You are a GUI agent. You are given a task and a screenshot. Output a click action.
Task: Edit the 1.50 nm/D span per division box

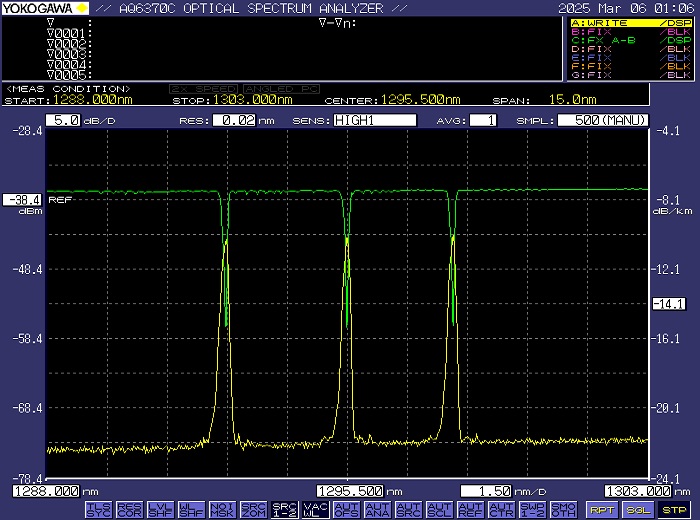pyautogui.click(x=486, y=491)
